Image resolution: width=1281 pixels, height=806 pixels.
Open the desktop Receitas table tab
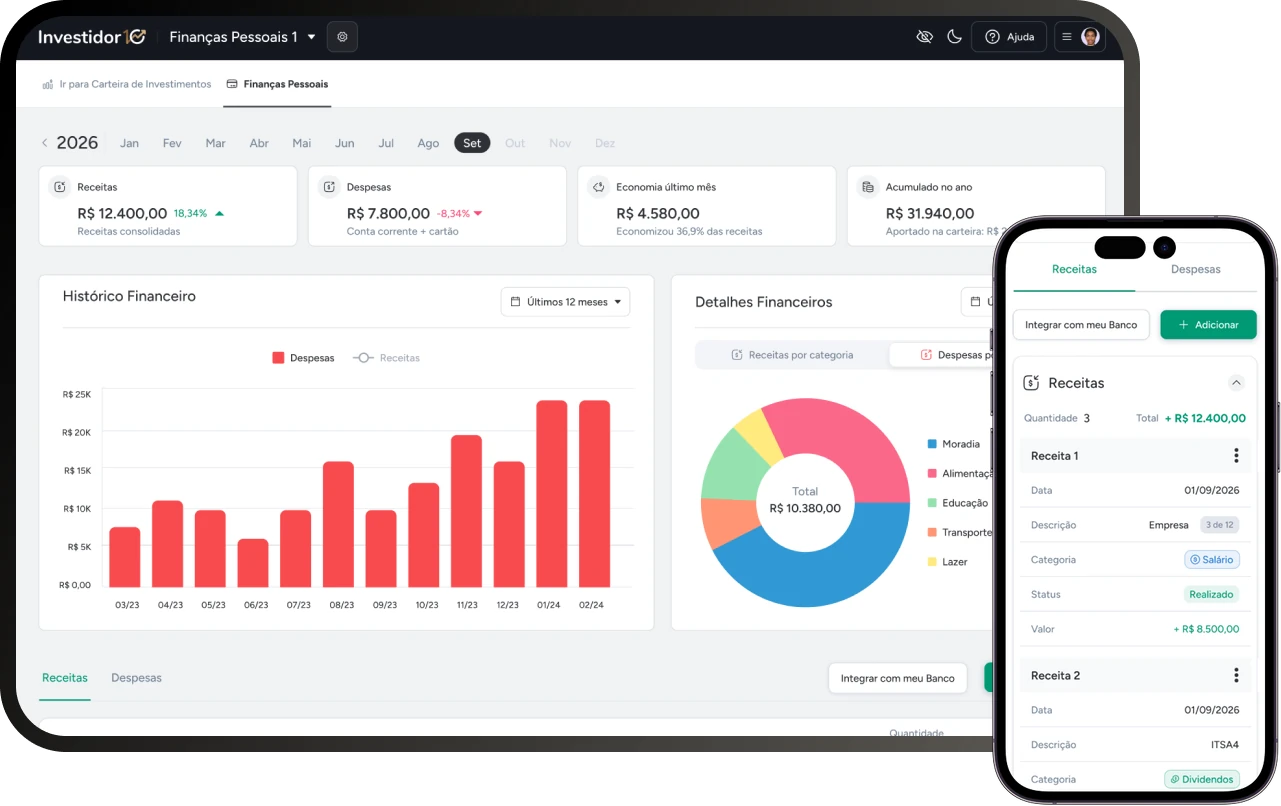pos(65,678)
